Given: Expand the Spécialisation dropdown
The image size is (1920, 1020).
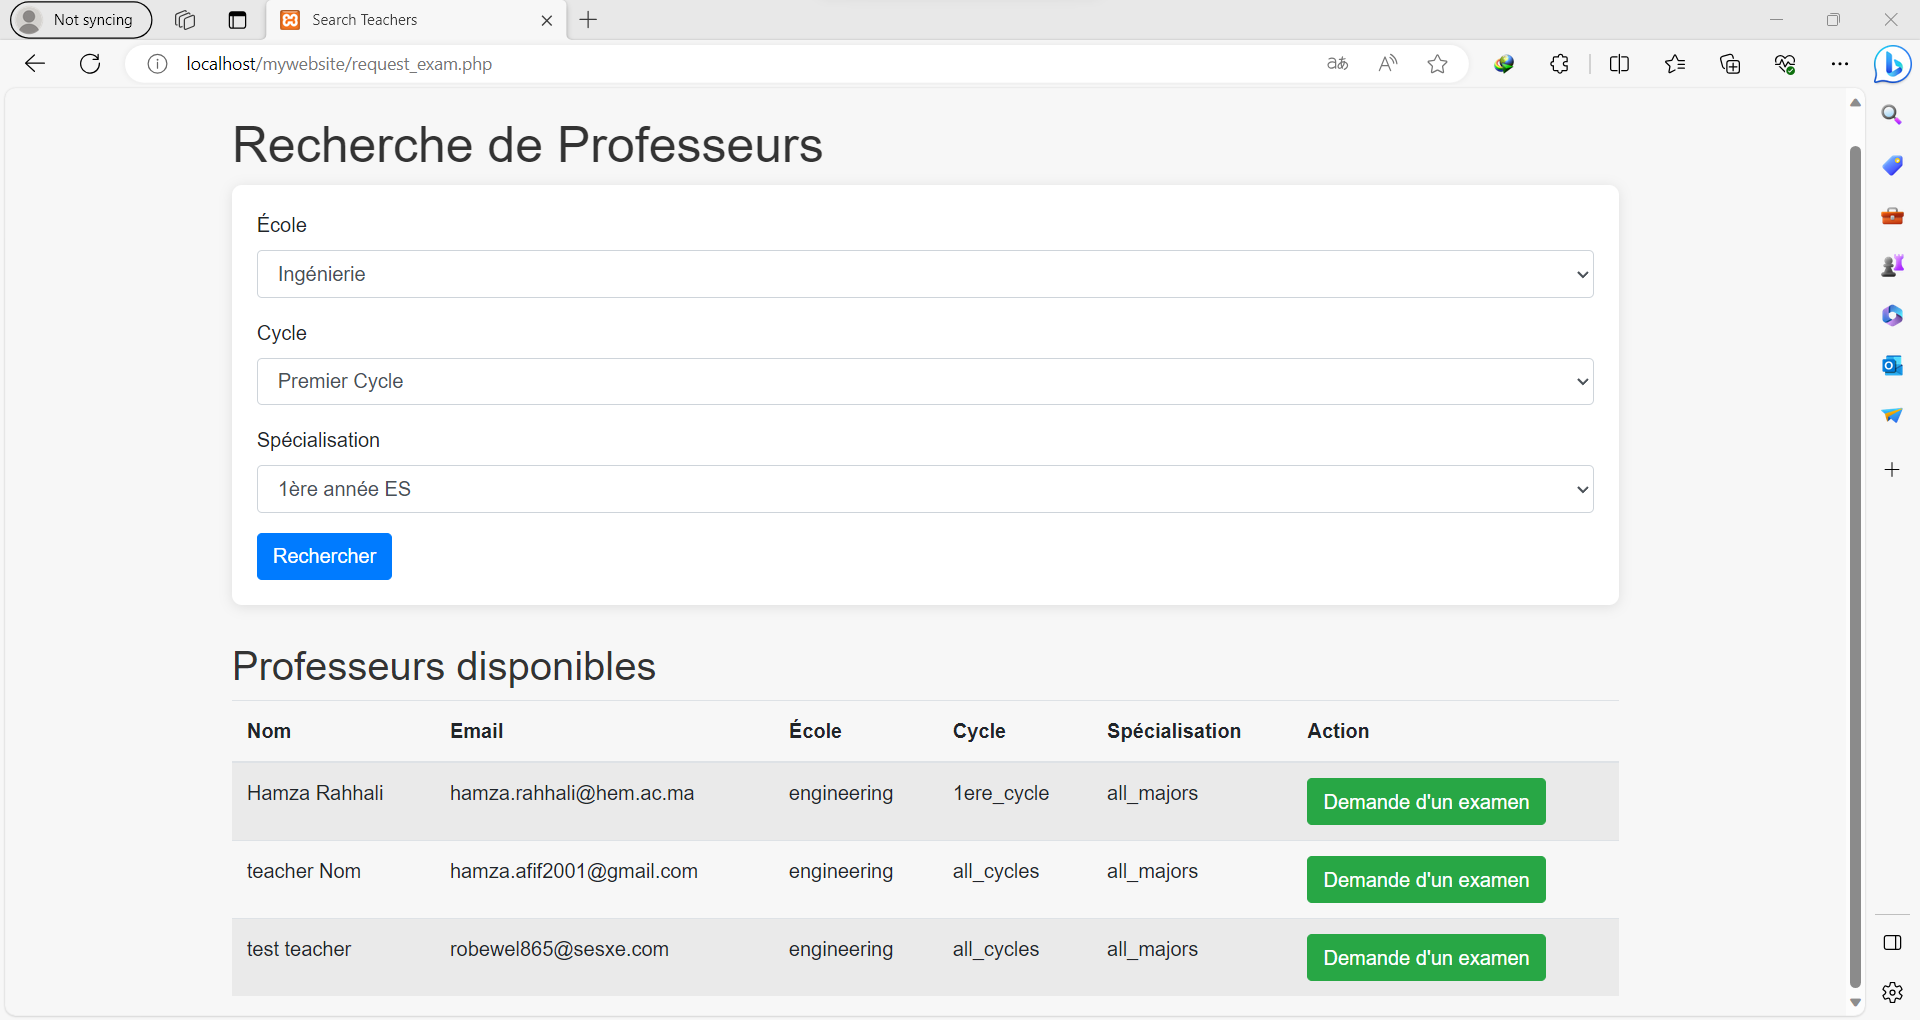Looking at the screenshot, I should (x=924, y=489).
